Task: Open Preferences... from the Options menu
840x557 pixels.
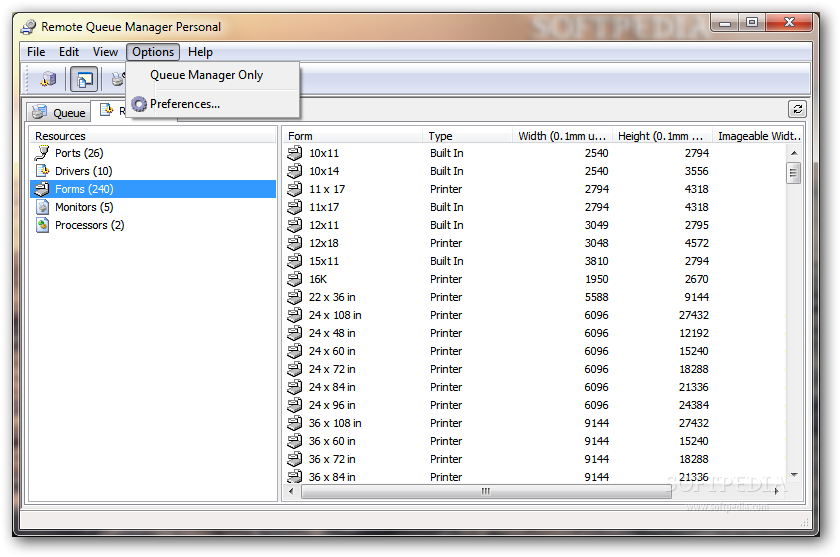Action: click(185, 104)
